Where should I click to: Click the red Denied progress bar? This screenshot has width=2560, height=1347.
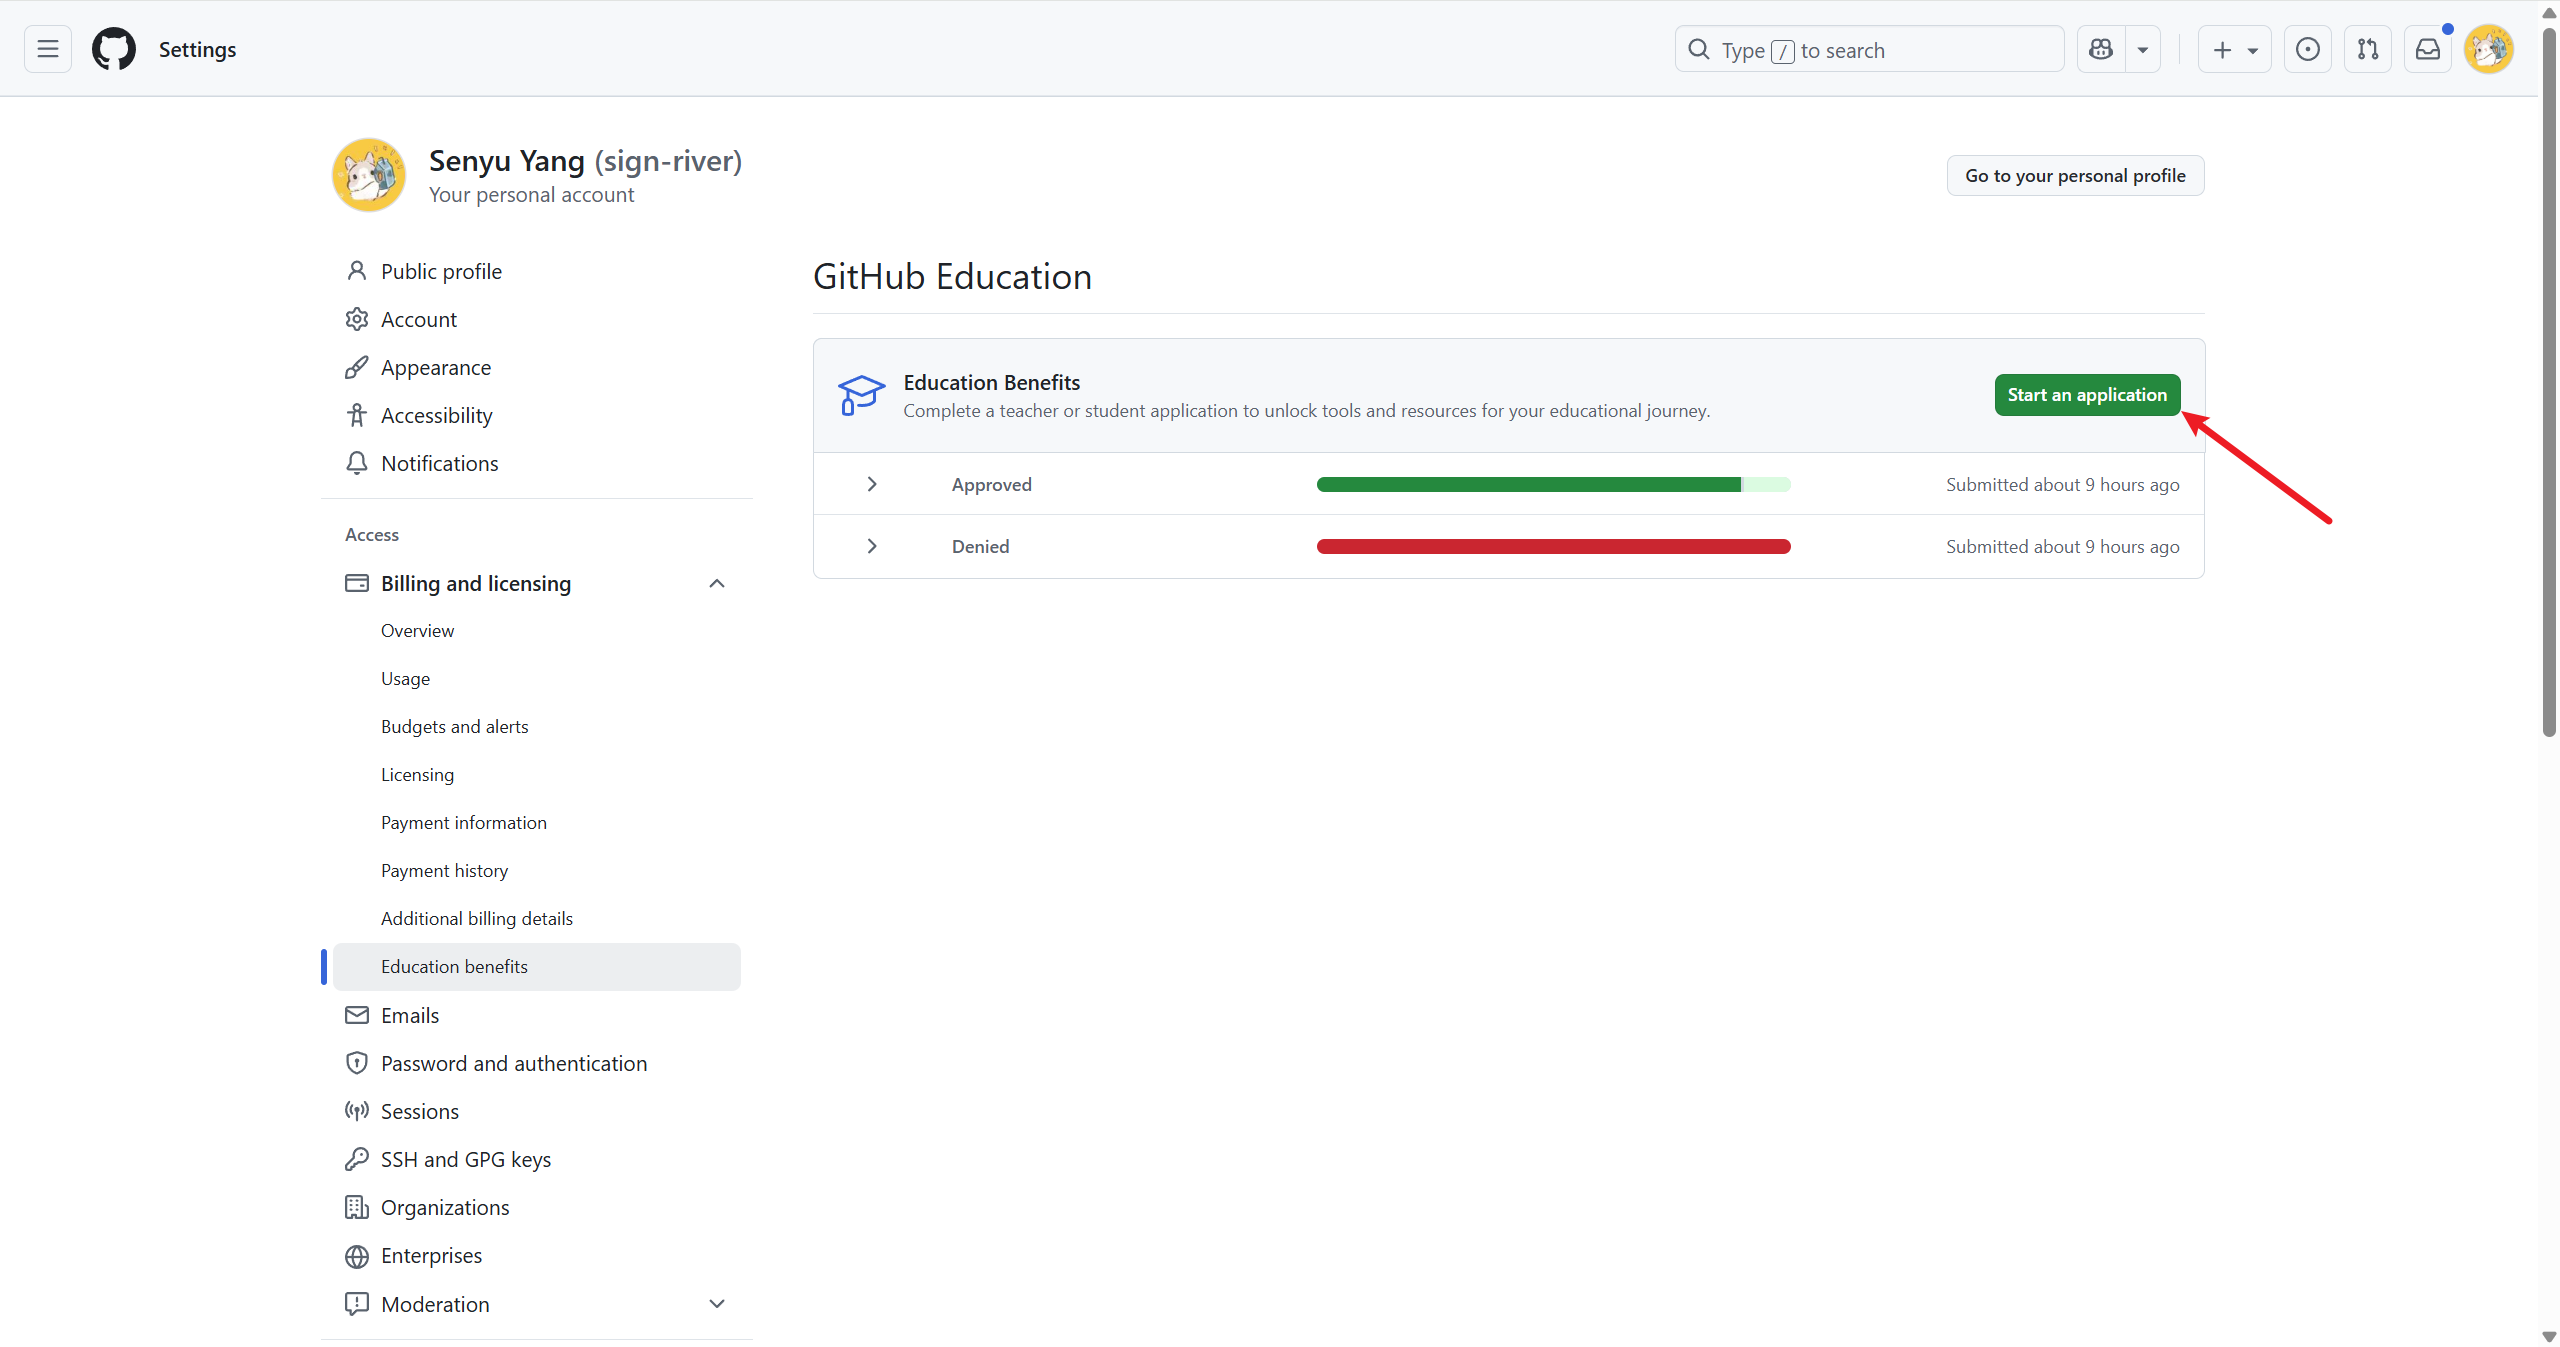(x=1553, y=547)
